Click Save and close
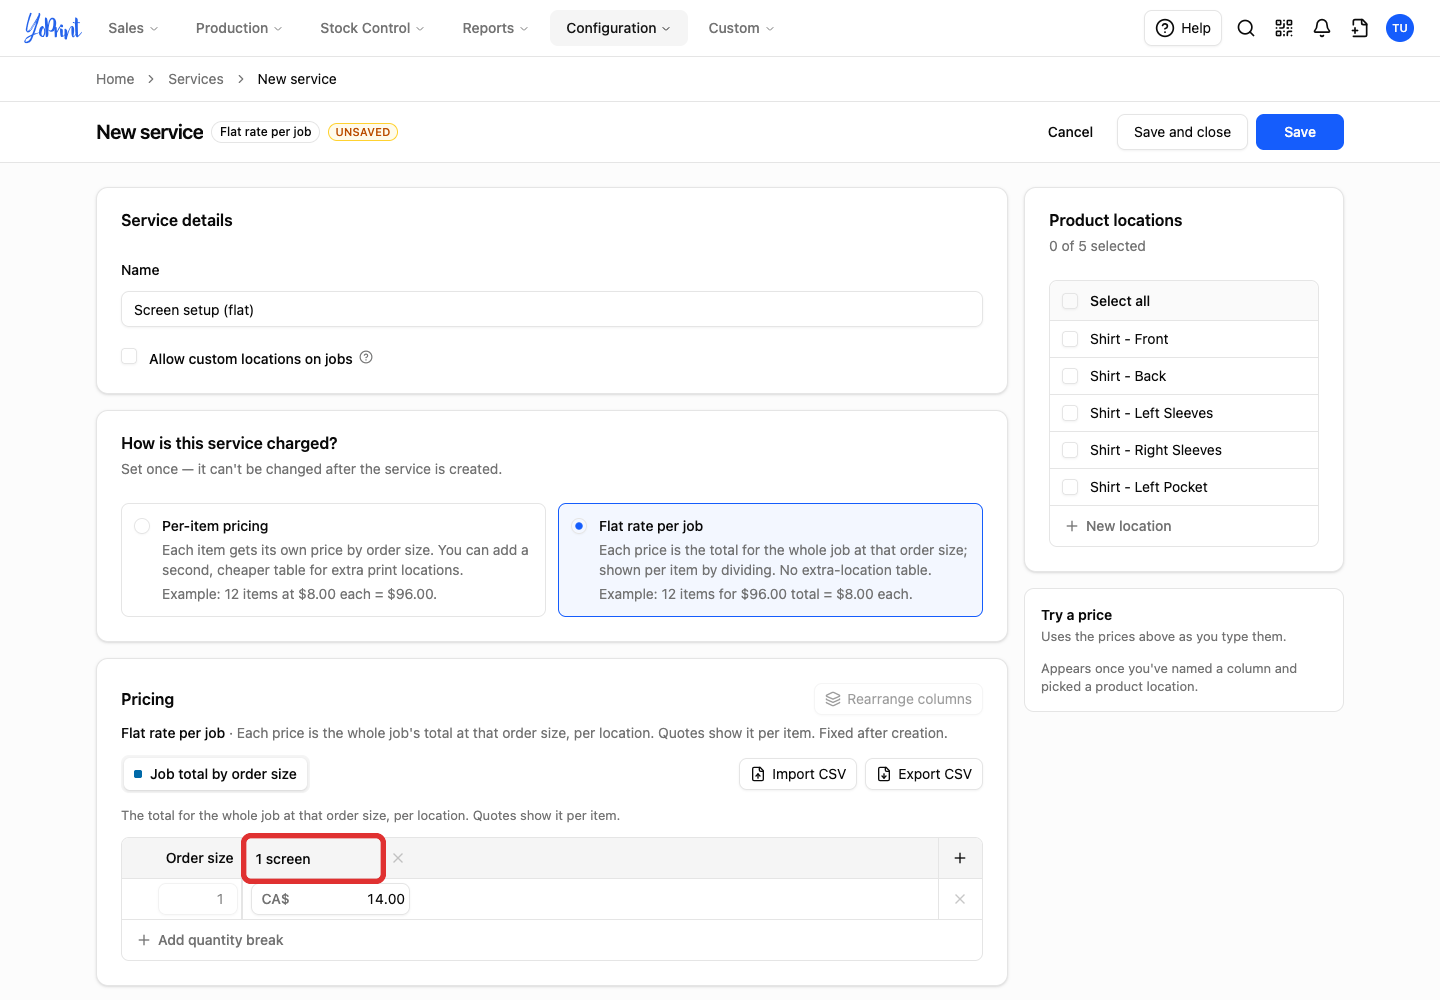 (x=1182, y=132)
